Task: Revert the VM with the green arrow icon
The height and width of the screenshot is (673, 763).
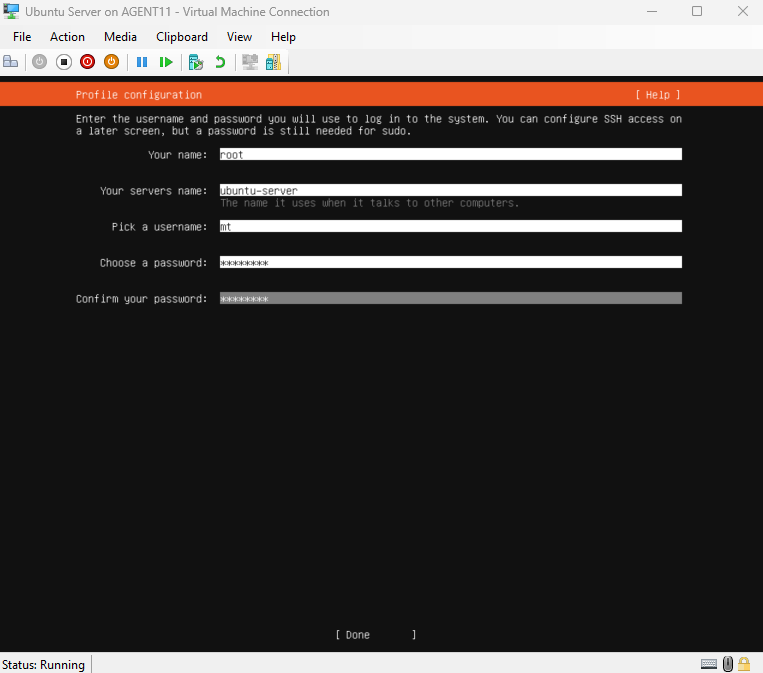Action: (220, 62)
